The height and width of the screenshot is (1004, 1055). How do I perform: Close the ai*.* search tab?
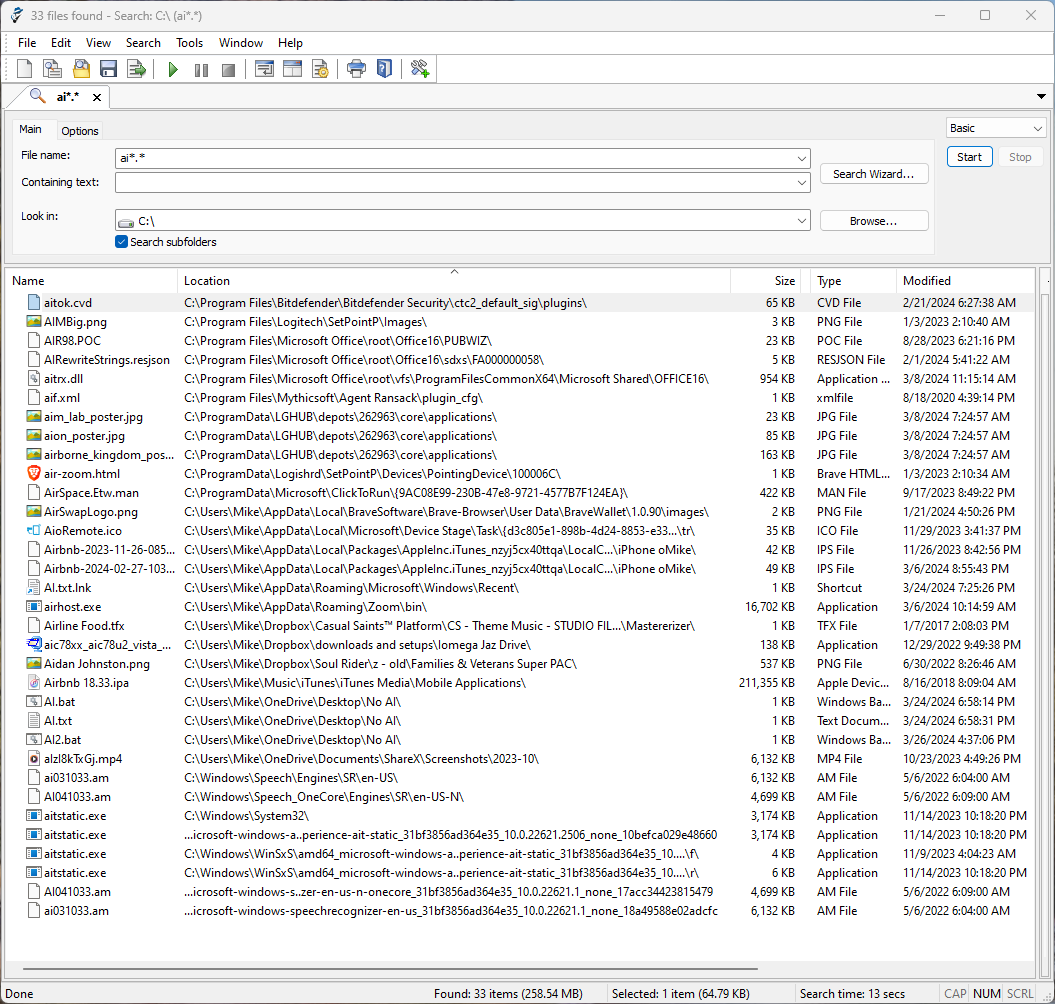97,97
